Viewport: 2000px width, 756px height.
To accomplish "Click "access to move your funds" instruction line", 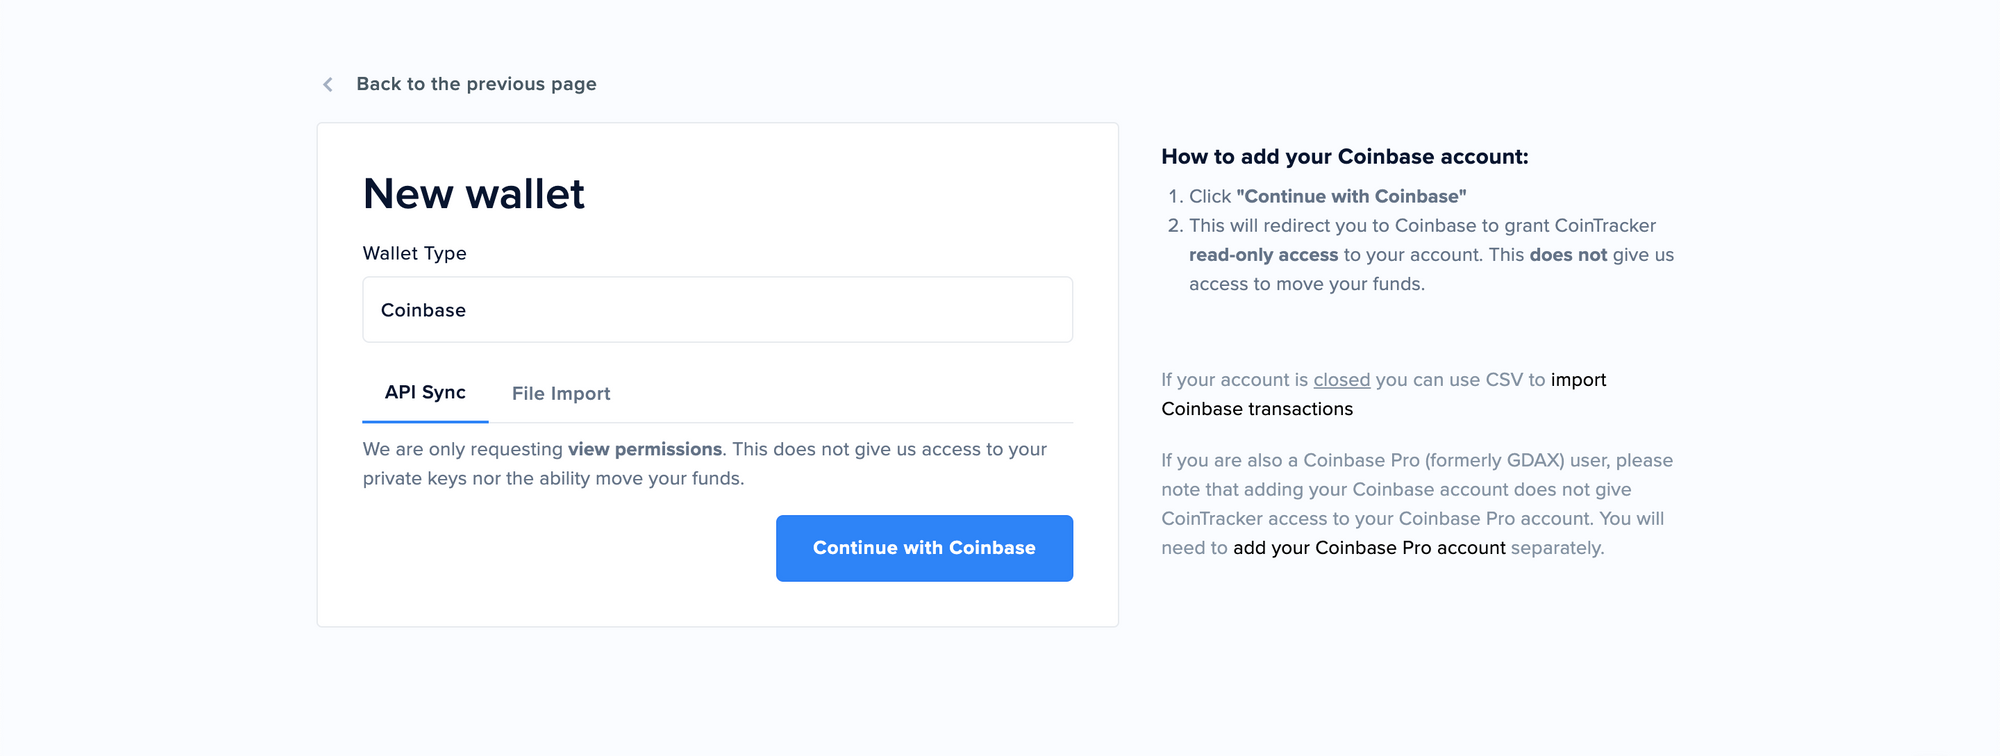I will 1306,284.
